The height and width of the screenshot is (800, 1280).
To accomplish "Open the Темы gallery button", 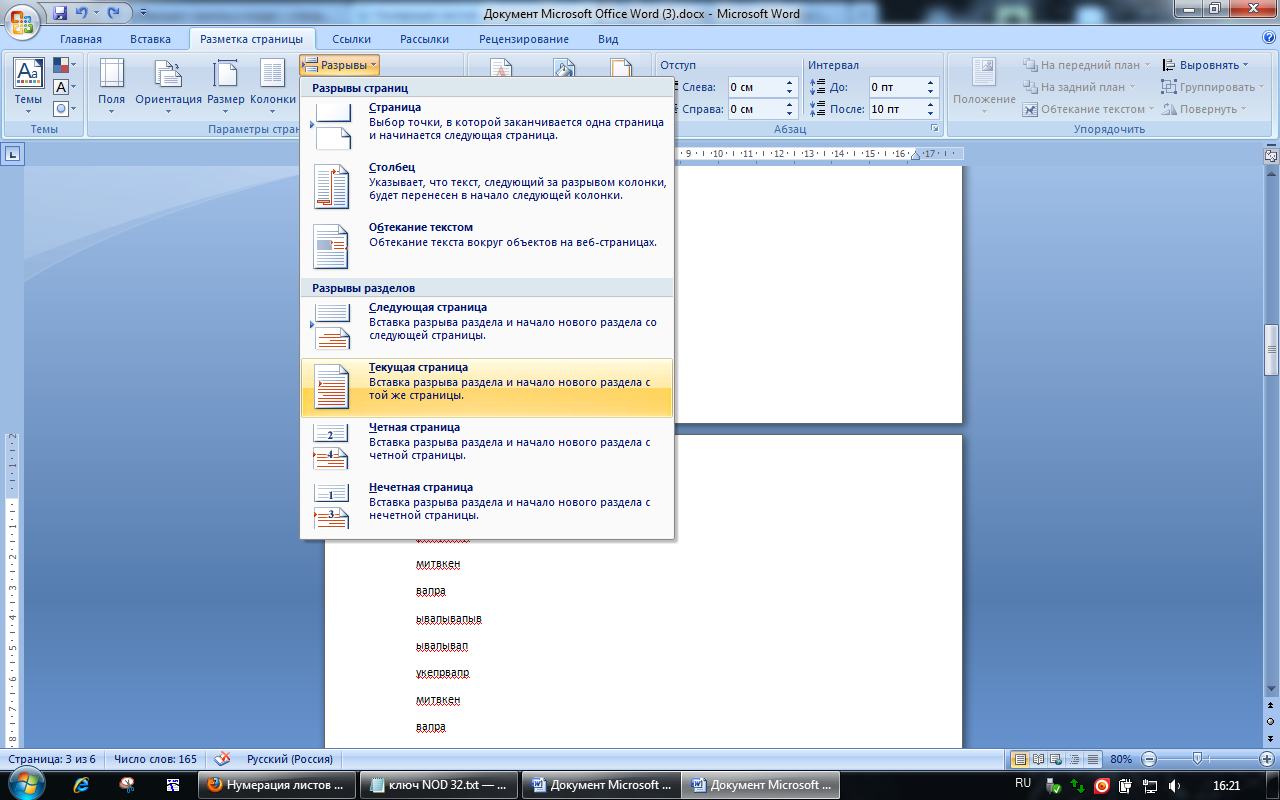I will click(x=27, y=86).
